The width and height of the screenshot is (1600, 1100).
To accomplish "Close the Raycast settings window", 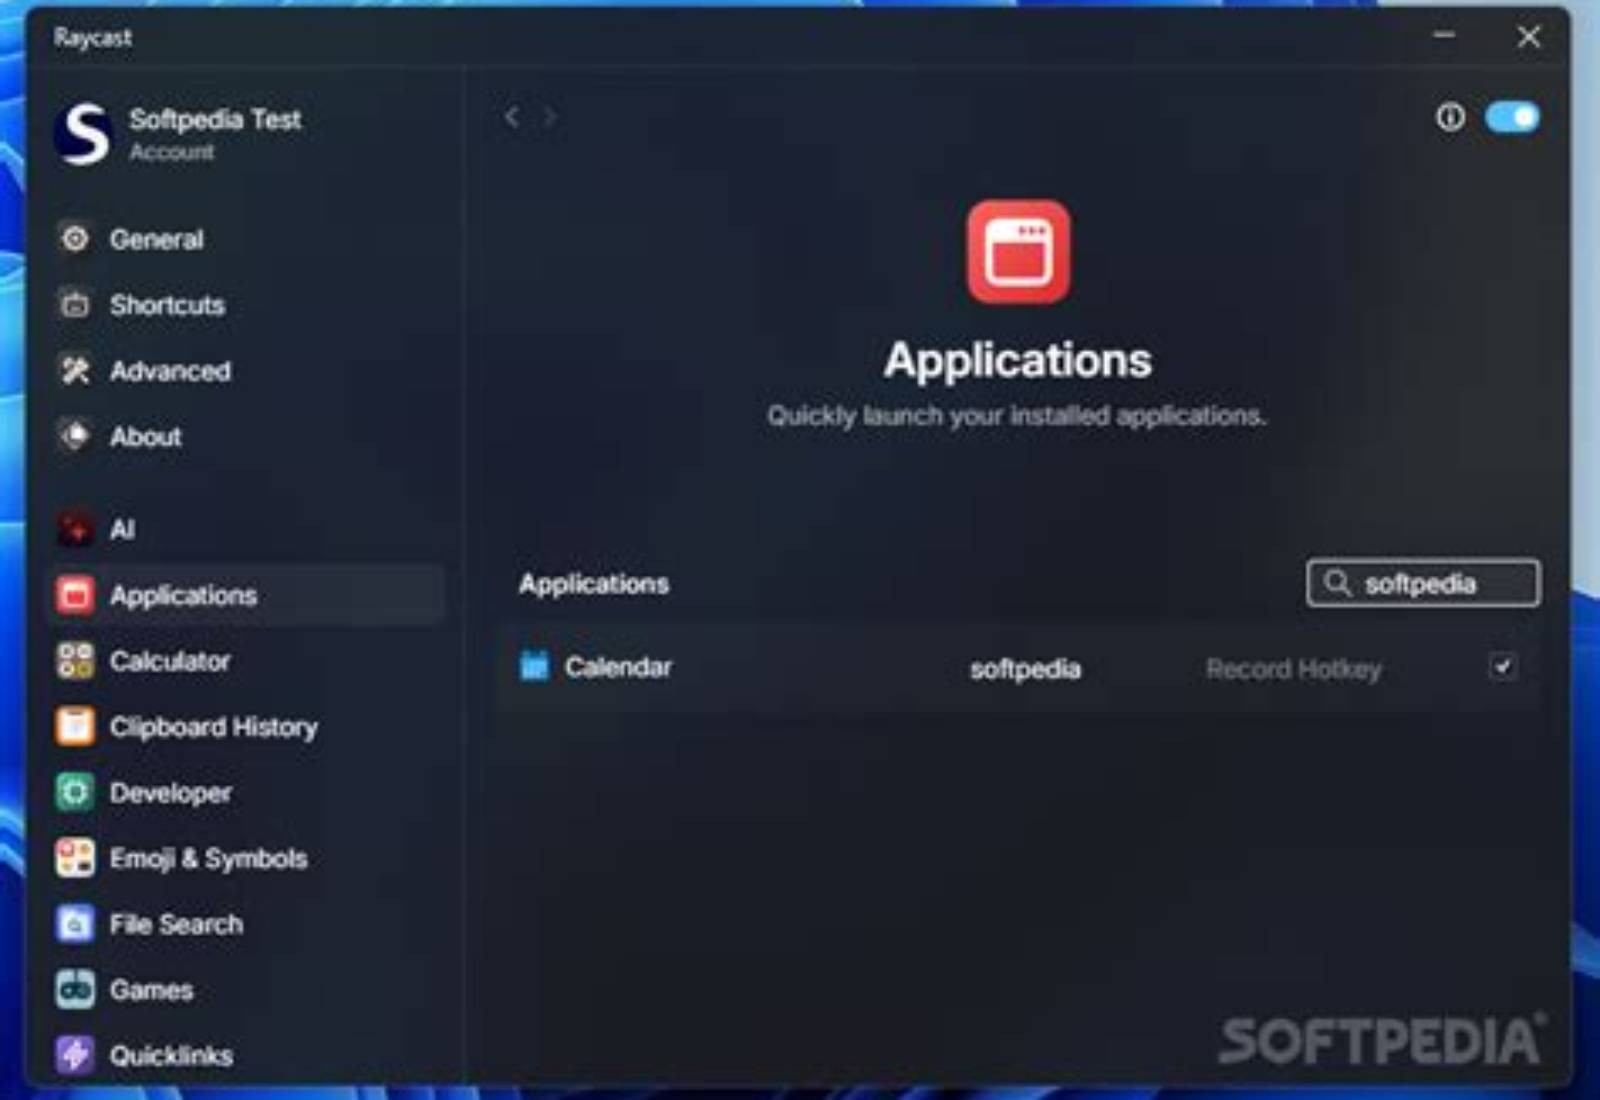I will pyautogui.click(x=1528, y=37).
